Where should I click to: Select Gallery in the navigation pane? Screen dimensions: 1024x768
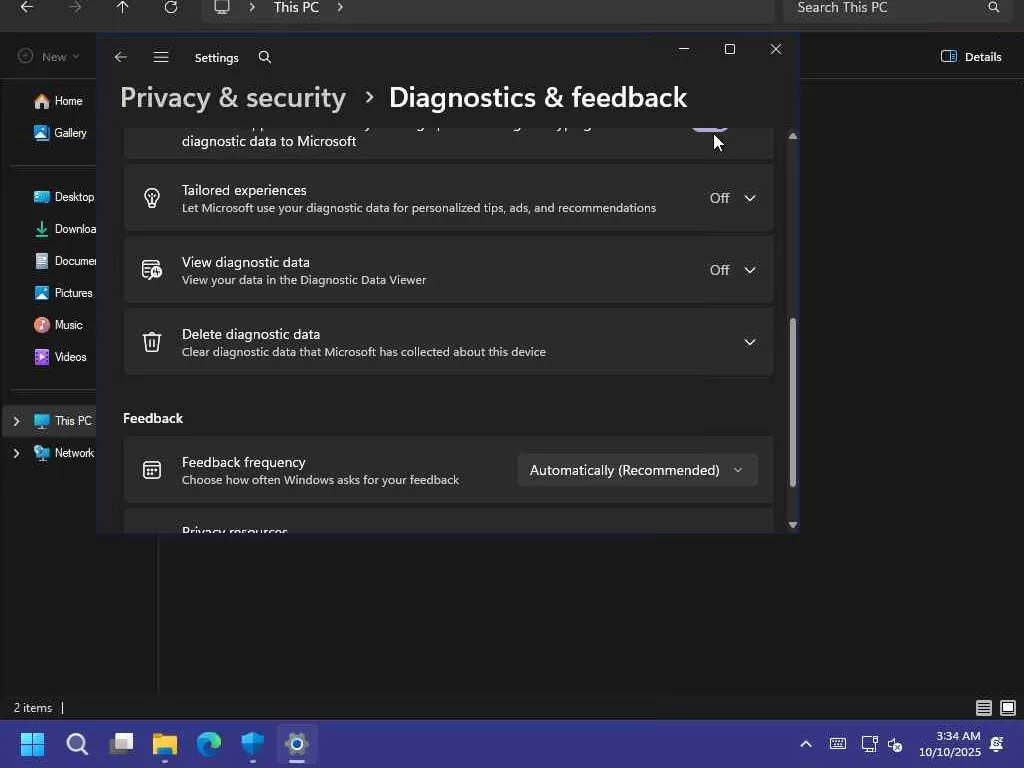click(x=70, y=133)
